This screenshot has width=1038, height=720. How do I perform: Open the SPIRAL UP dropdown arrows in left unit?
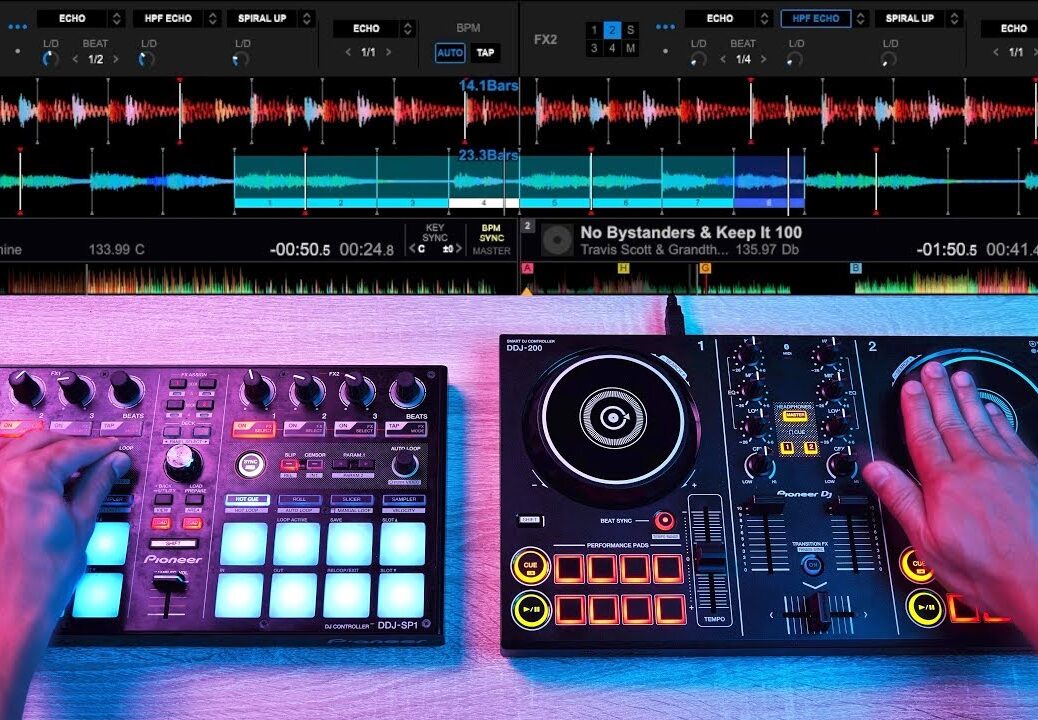point(307,19)
